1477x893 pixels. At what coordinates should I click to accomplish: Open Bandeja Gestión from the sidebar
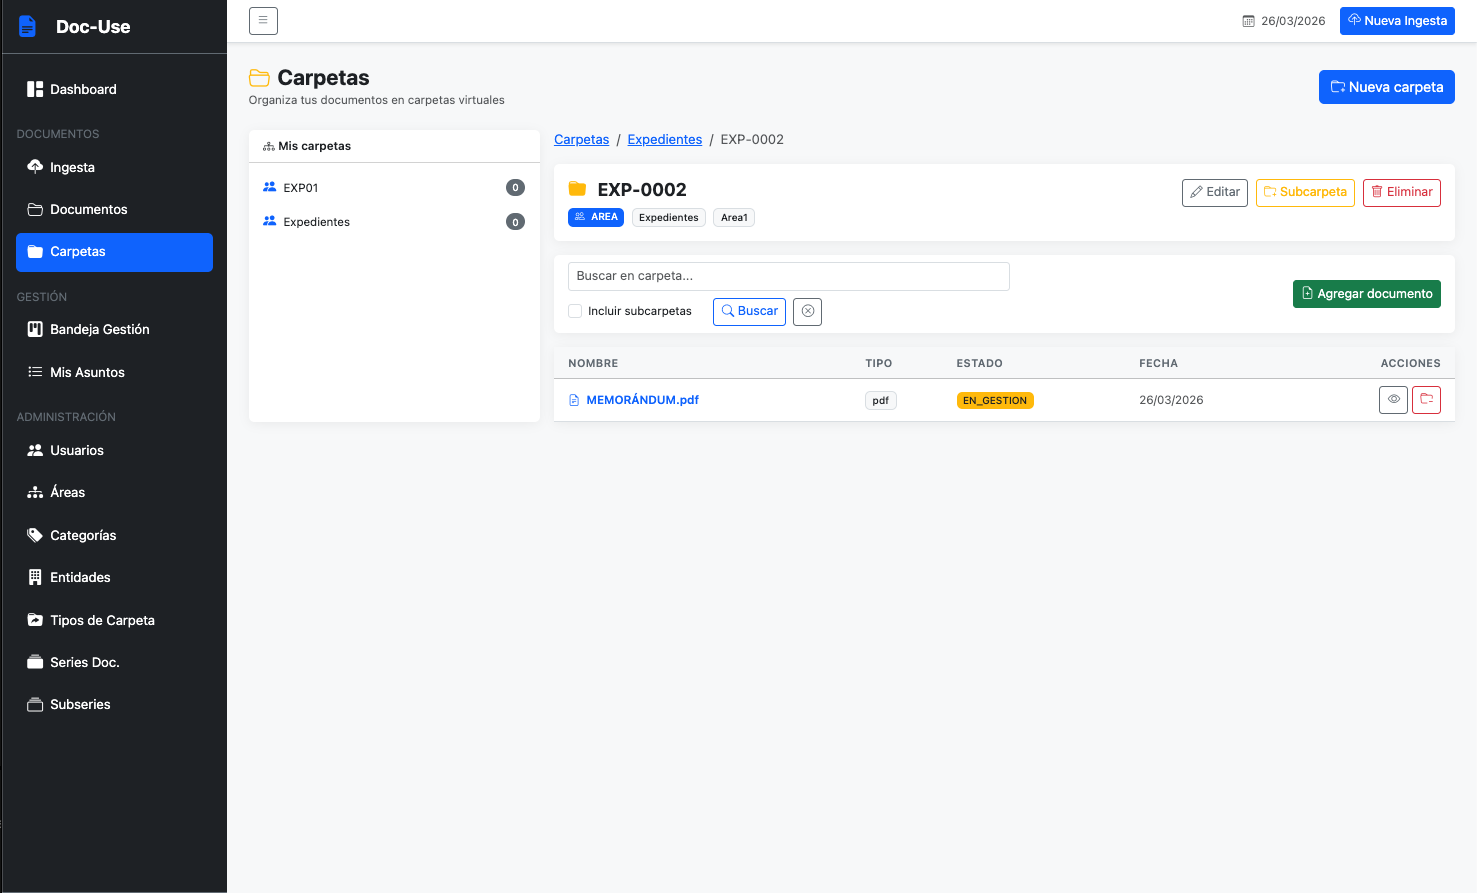[33, 329]
